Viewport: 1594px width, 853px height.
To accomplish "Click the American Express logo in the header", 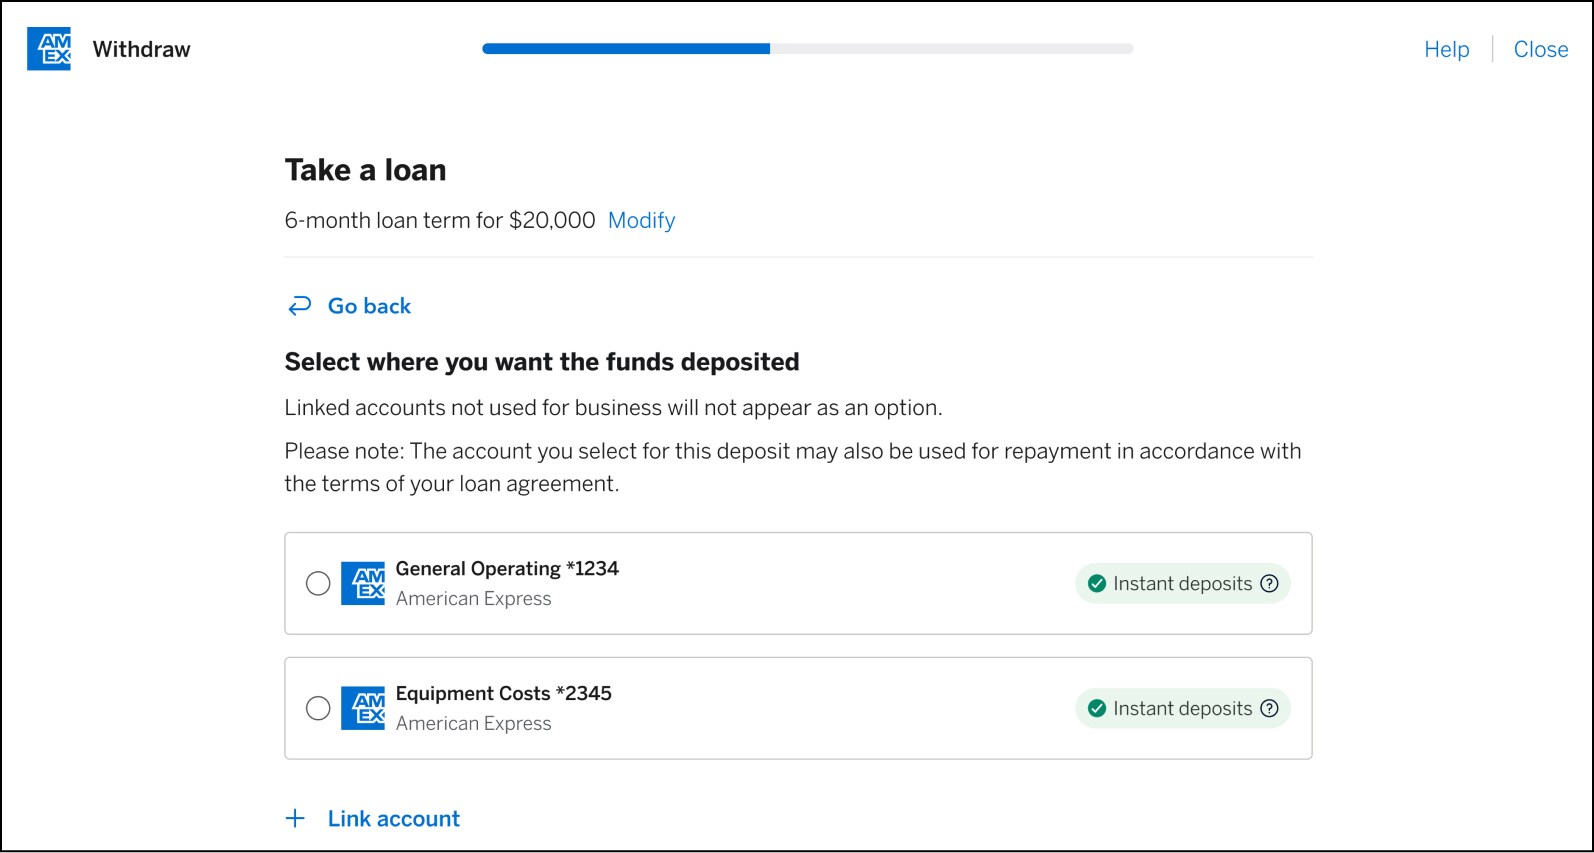I will (48, 48).
